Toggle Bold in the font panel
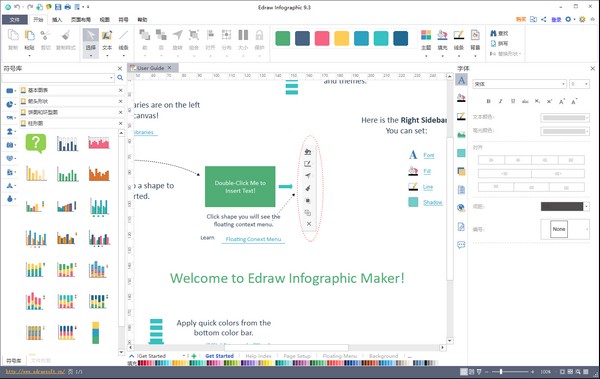 488,101
